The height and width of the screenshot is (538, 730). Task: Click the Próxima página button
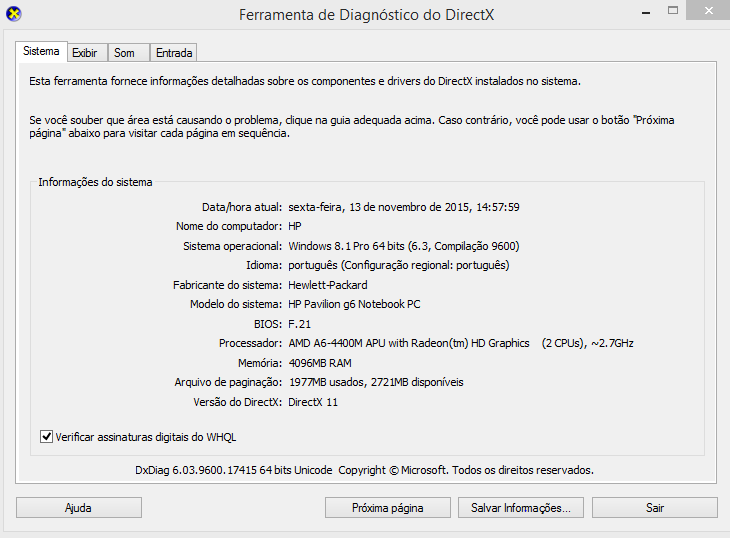tap(387, 508)
